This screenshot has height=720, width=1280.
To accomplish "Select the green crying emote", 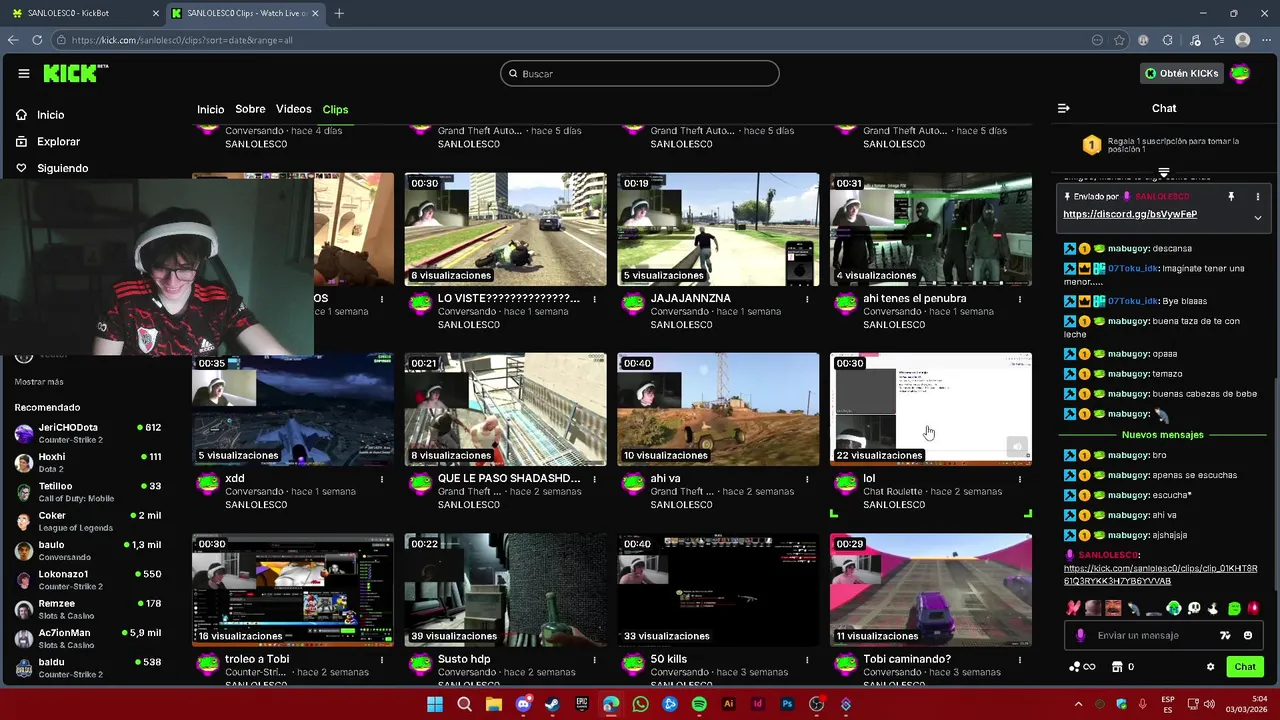I will click(x=1174, y=608).
